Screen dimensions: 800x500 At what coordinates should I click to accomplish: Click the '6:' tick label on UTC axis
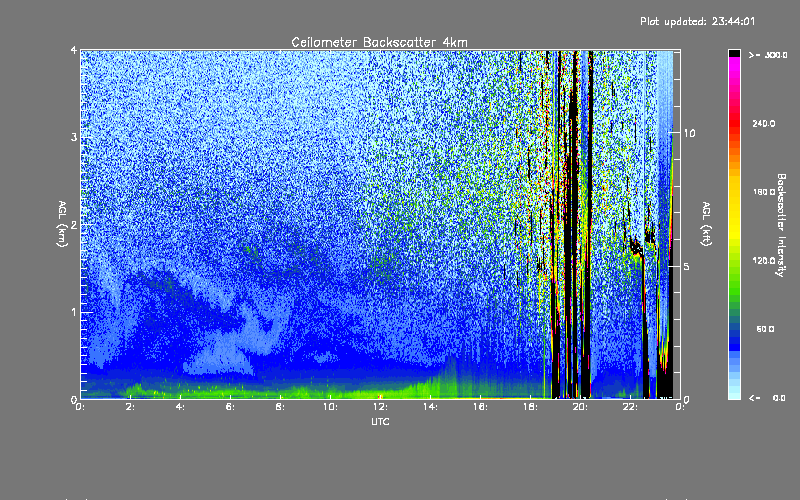tap(230, 407)
